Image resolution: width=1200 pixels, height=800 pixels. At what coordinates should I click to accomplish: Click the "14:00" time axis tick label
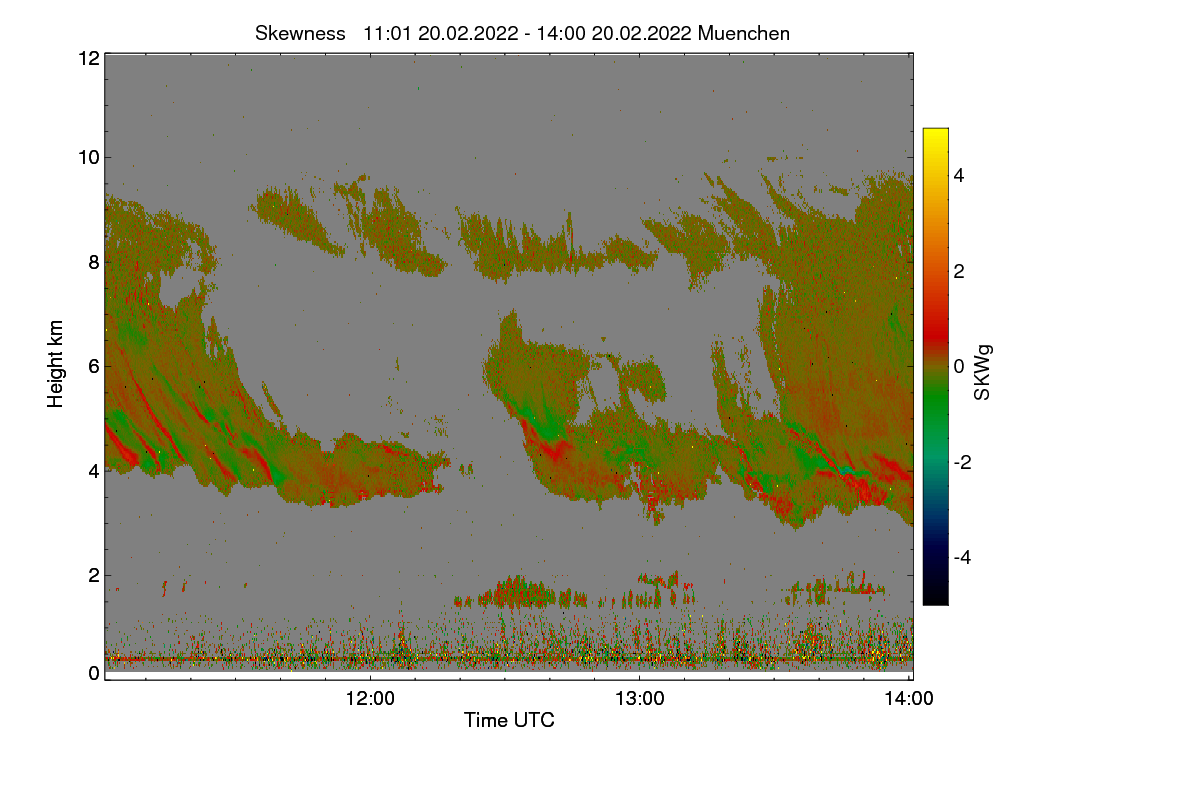coord(909,699)
